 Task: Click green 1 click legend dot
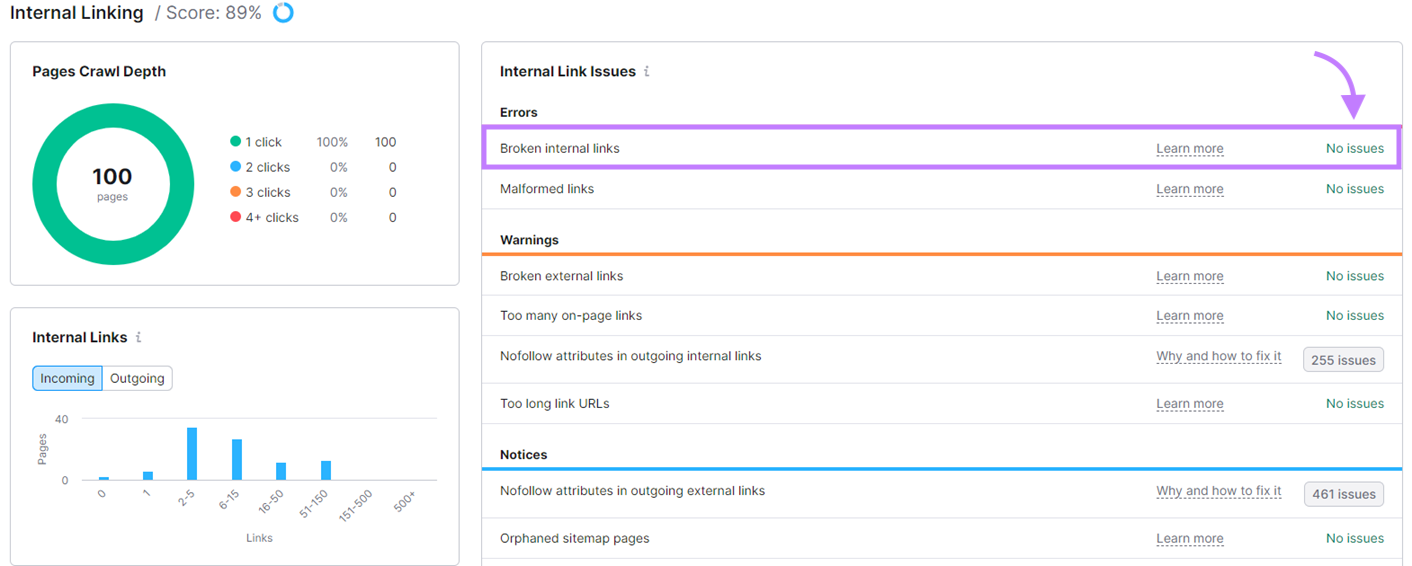(236, 142)
